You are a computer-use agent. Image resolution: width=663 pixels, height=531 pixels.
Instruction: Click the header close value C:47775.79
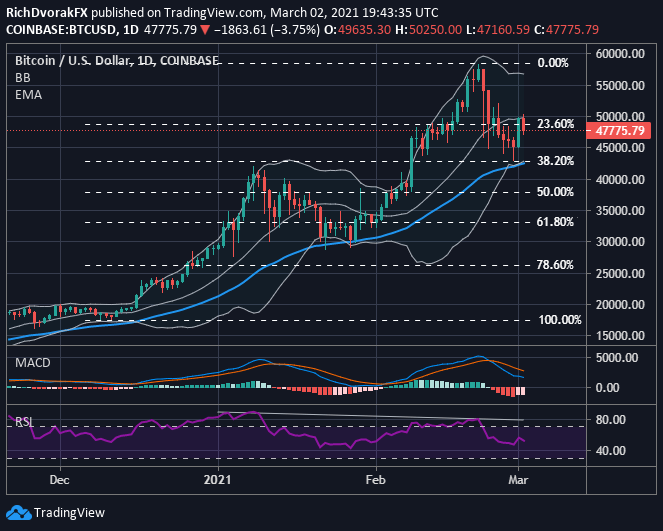pos(566,30)
